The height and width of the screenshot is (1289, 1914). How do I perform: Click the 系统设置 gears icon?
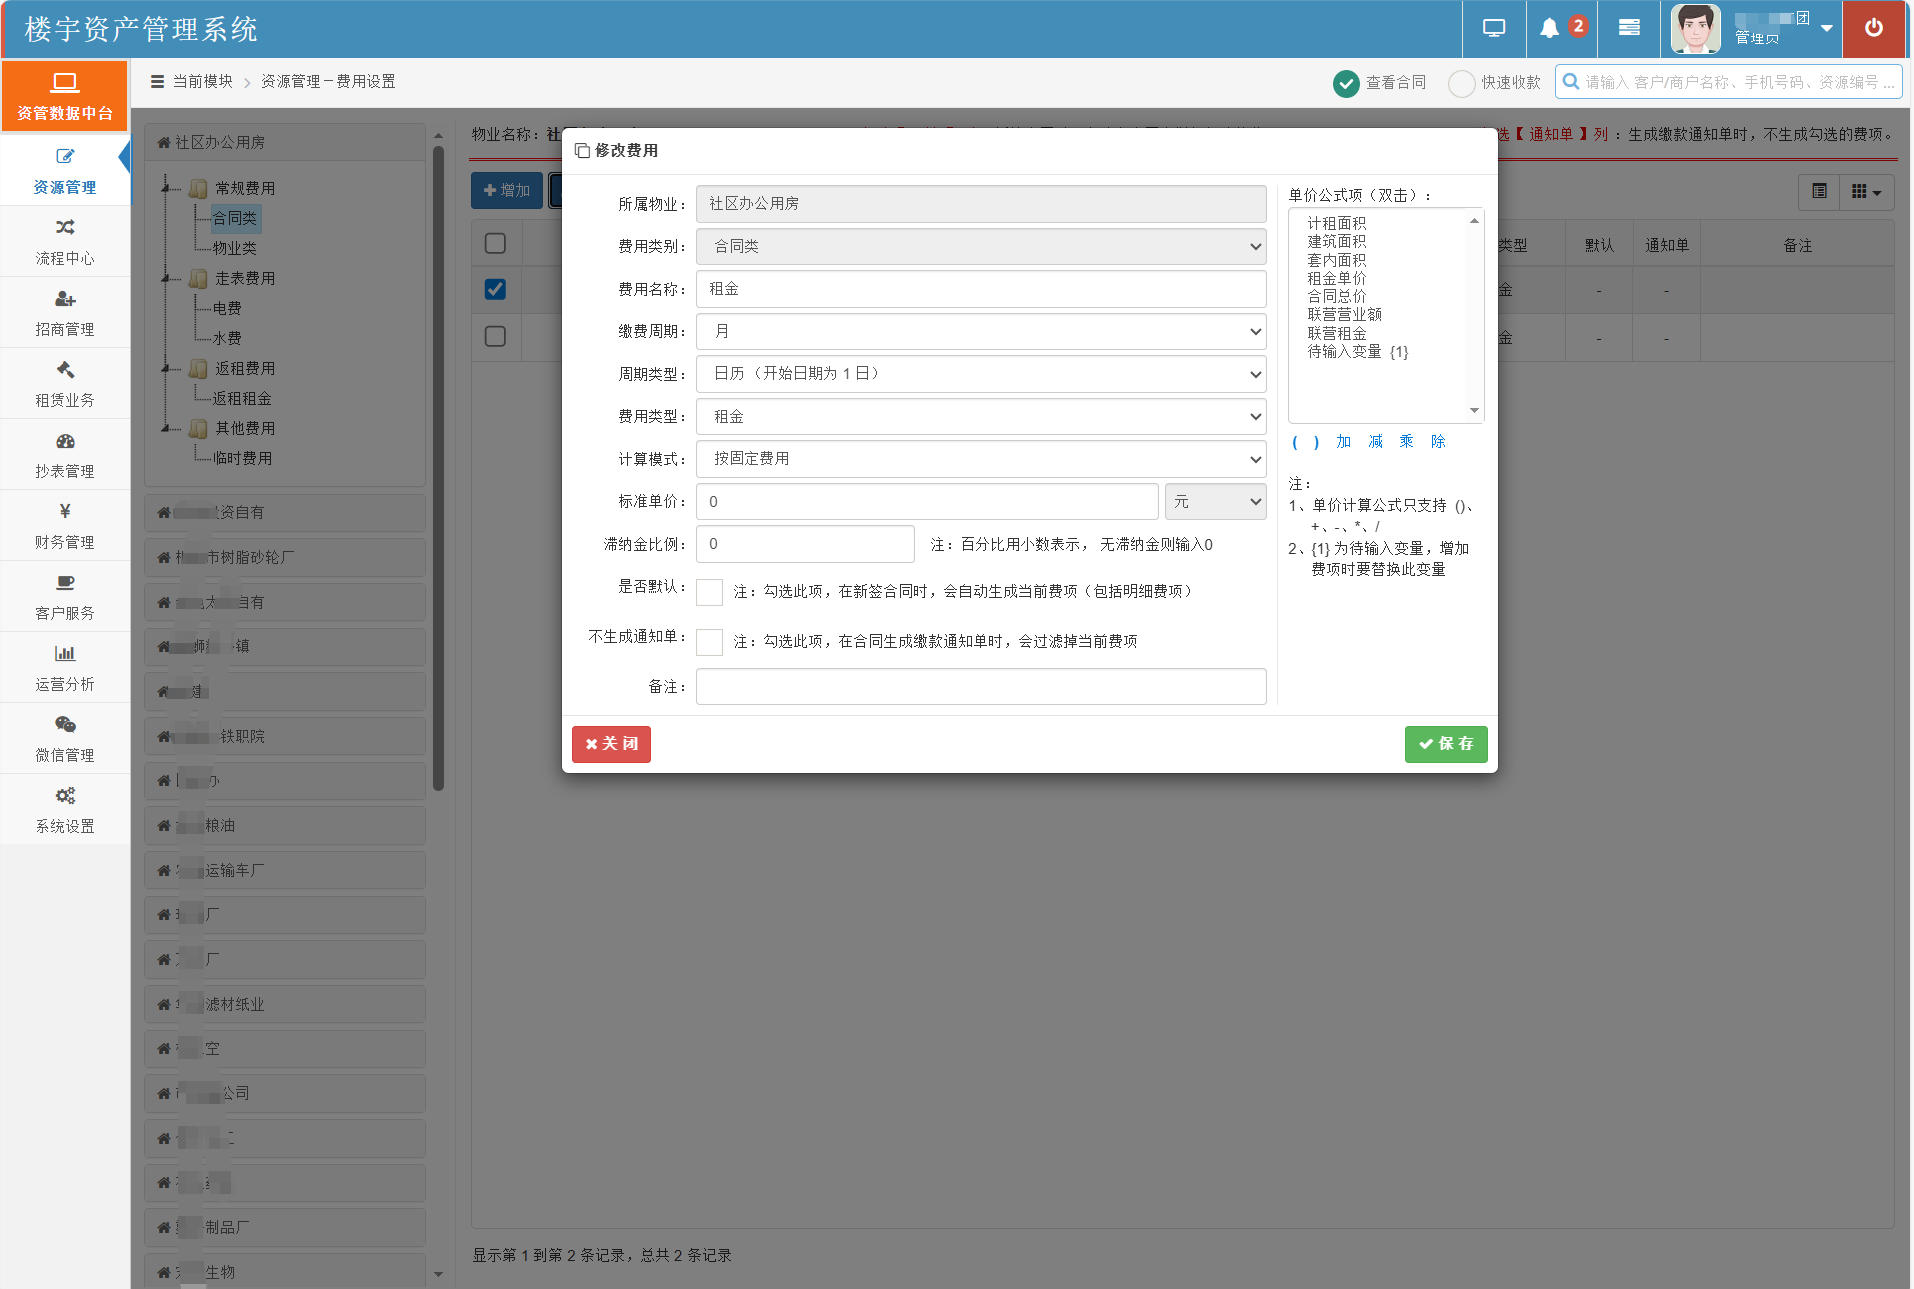[65, 796]
